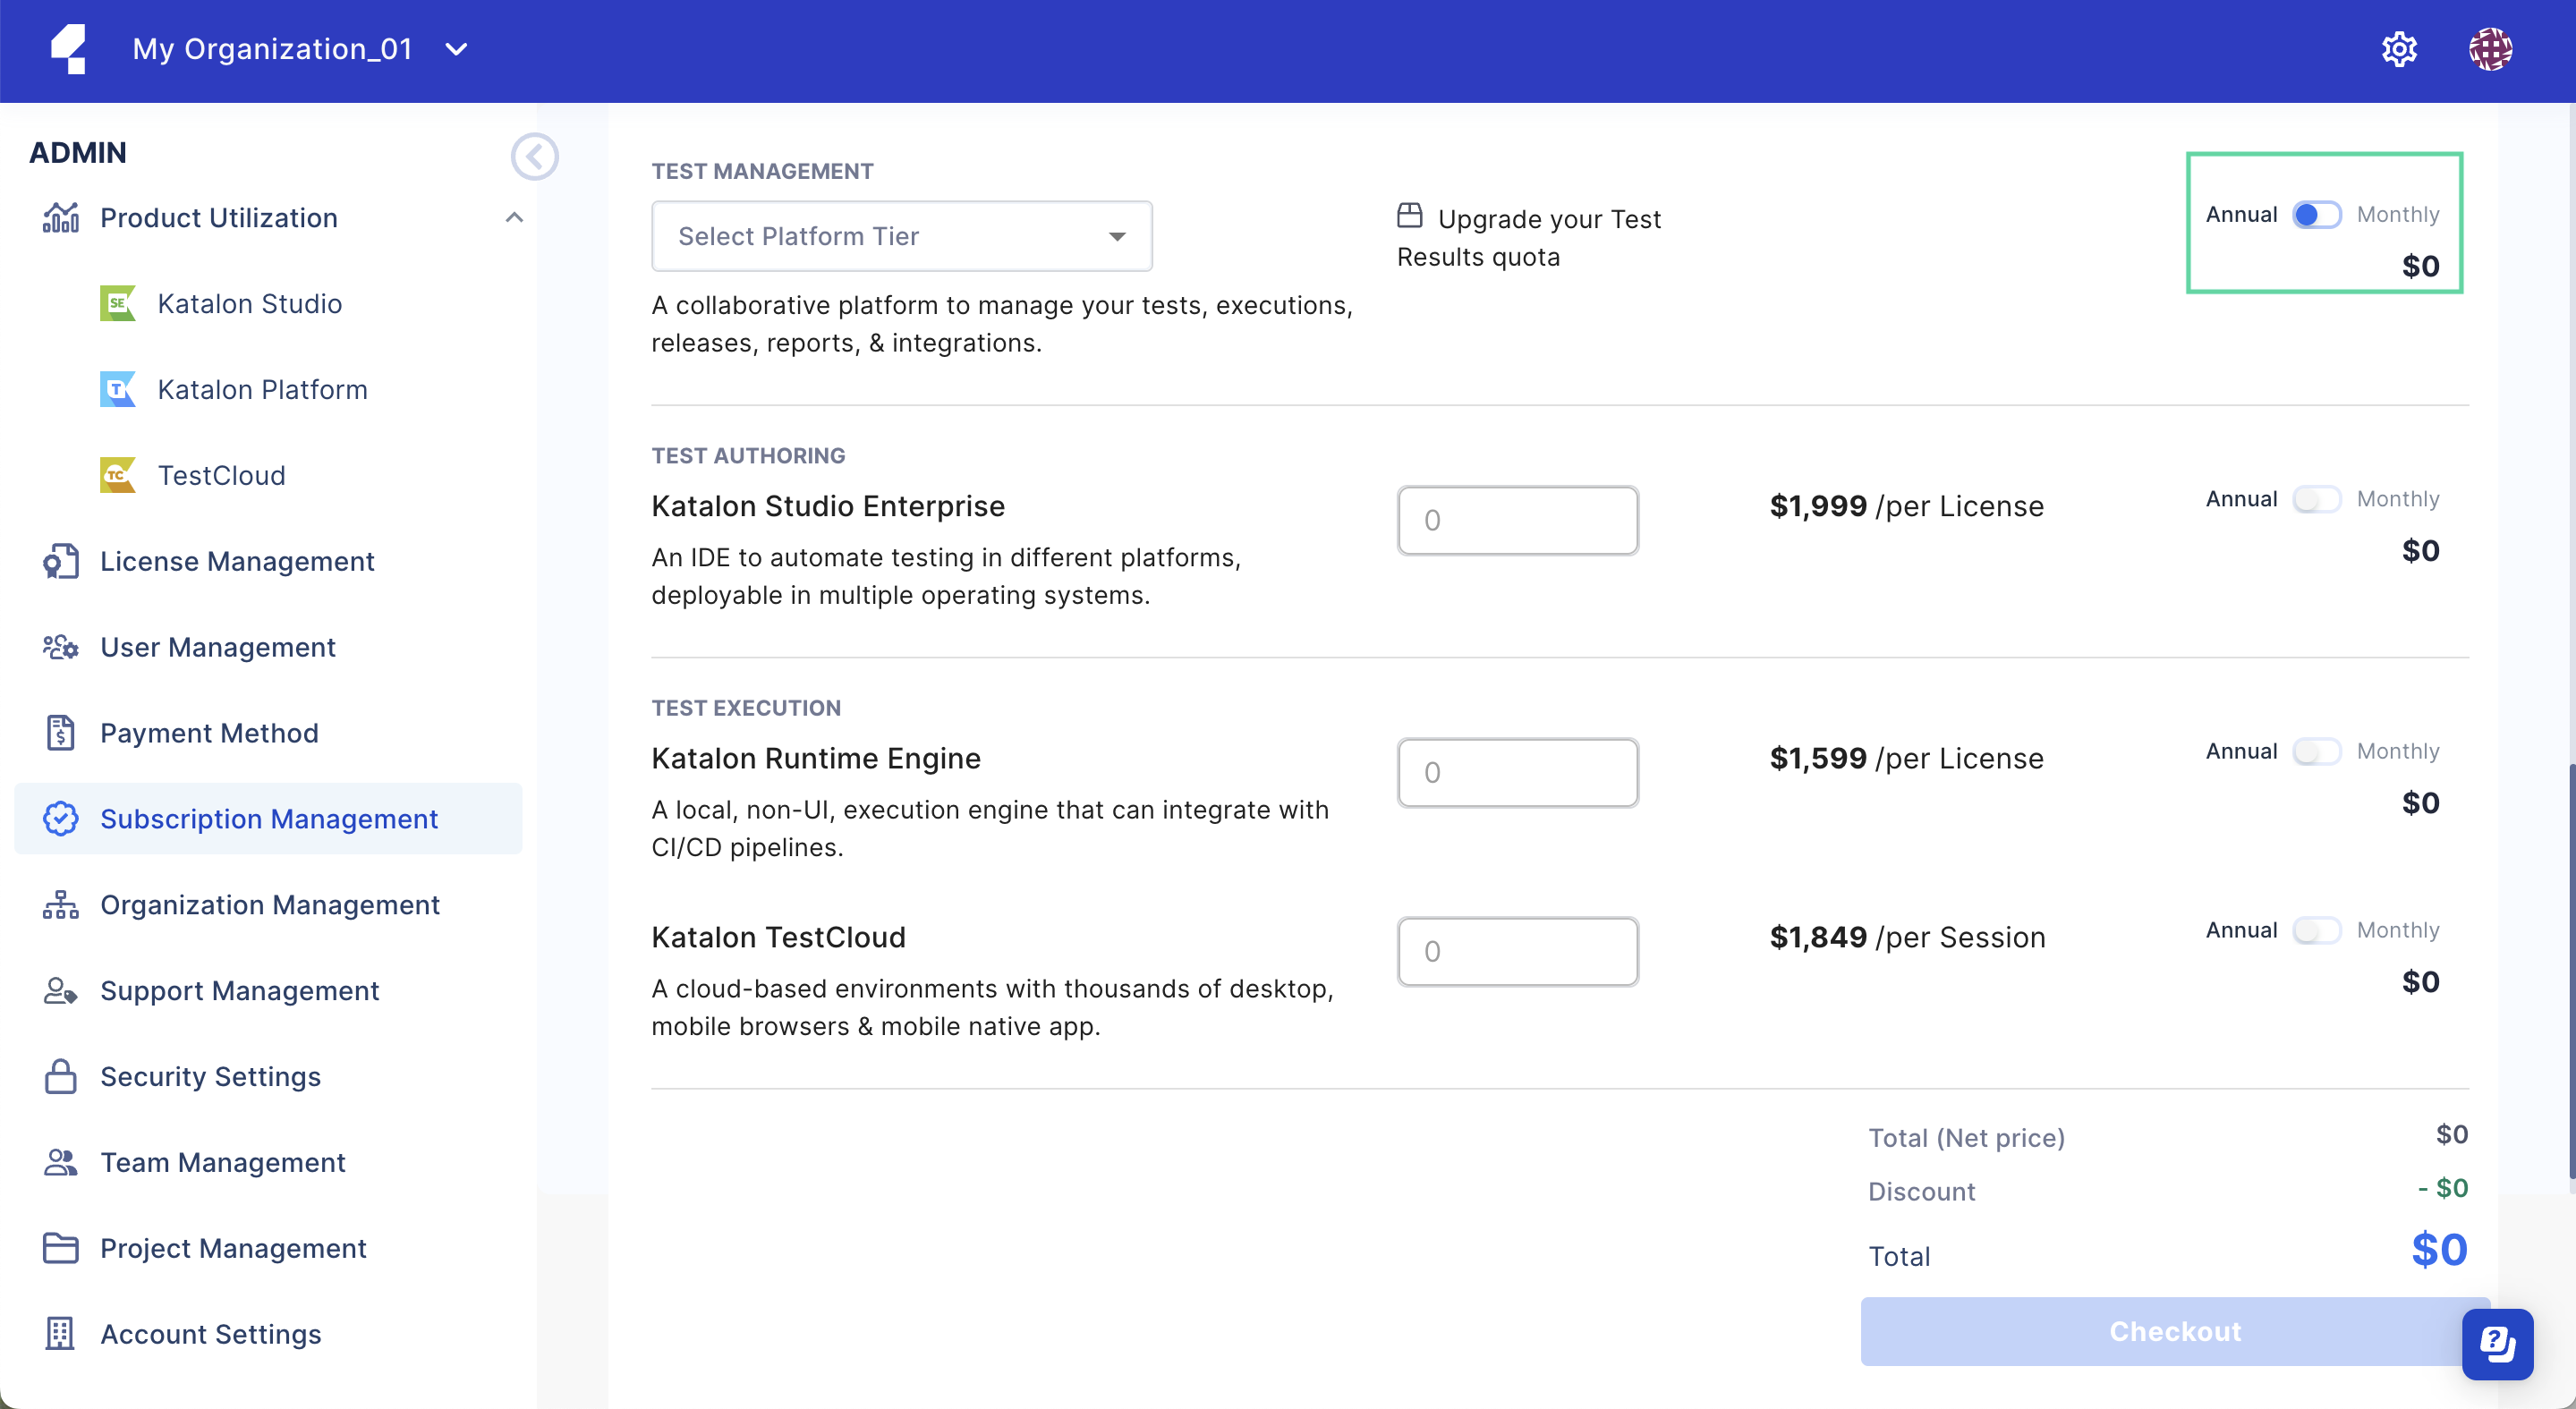Click the ADMIN sidebar heading
Image resolution: width=2576 pixels, height=1409 pixels.
click(x=78, y=152)
